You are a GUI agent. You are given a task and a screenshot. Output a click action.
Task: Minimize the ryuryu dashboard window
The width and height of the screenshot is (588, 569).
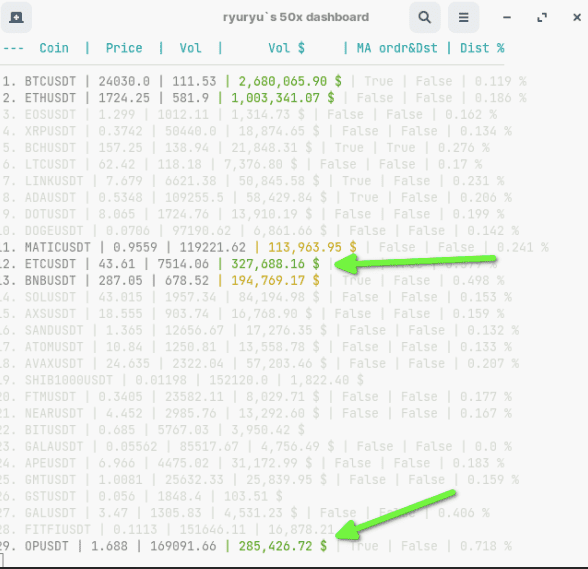(507, 17)
